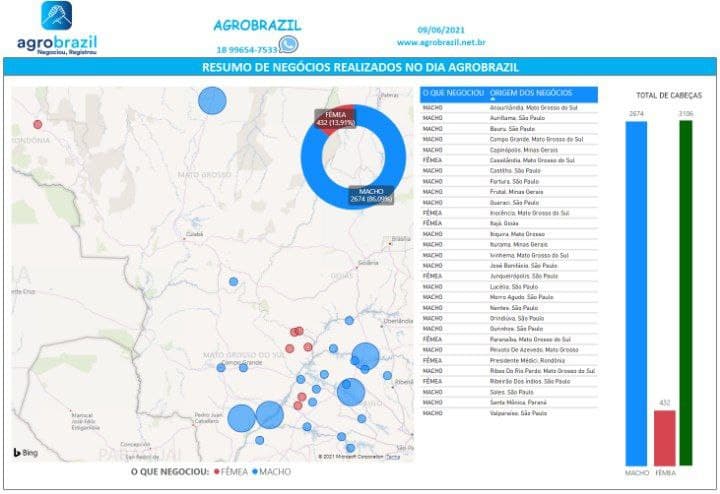This screenshot has height=494, width=720.
Task: Open the map Terms link
Action: pos(393,457)
